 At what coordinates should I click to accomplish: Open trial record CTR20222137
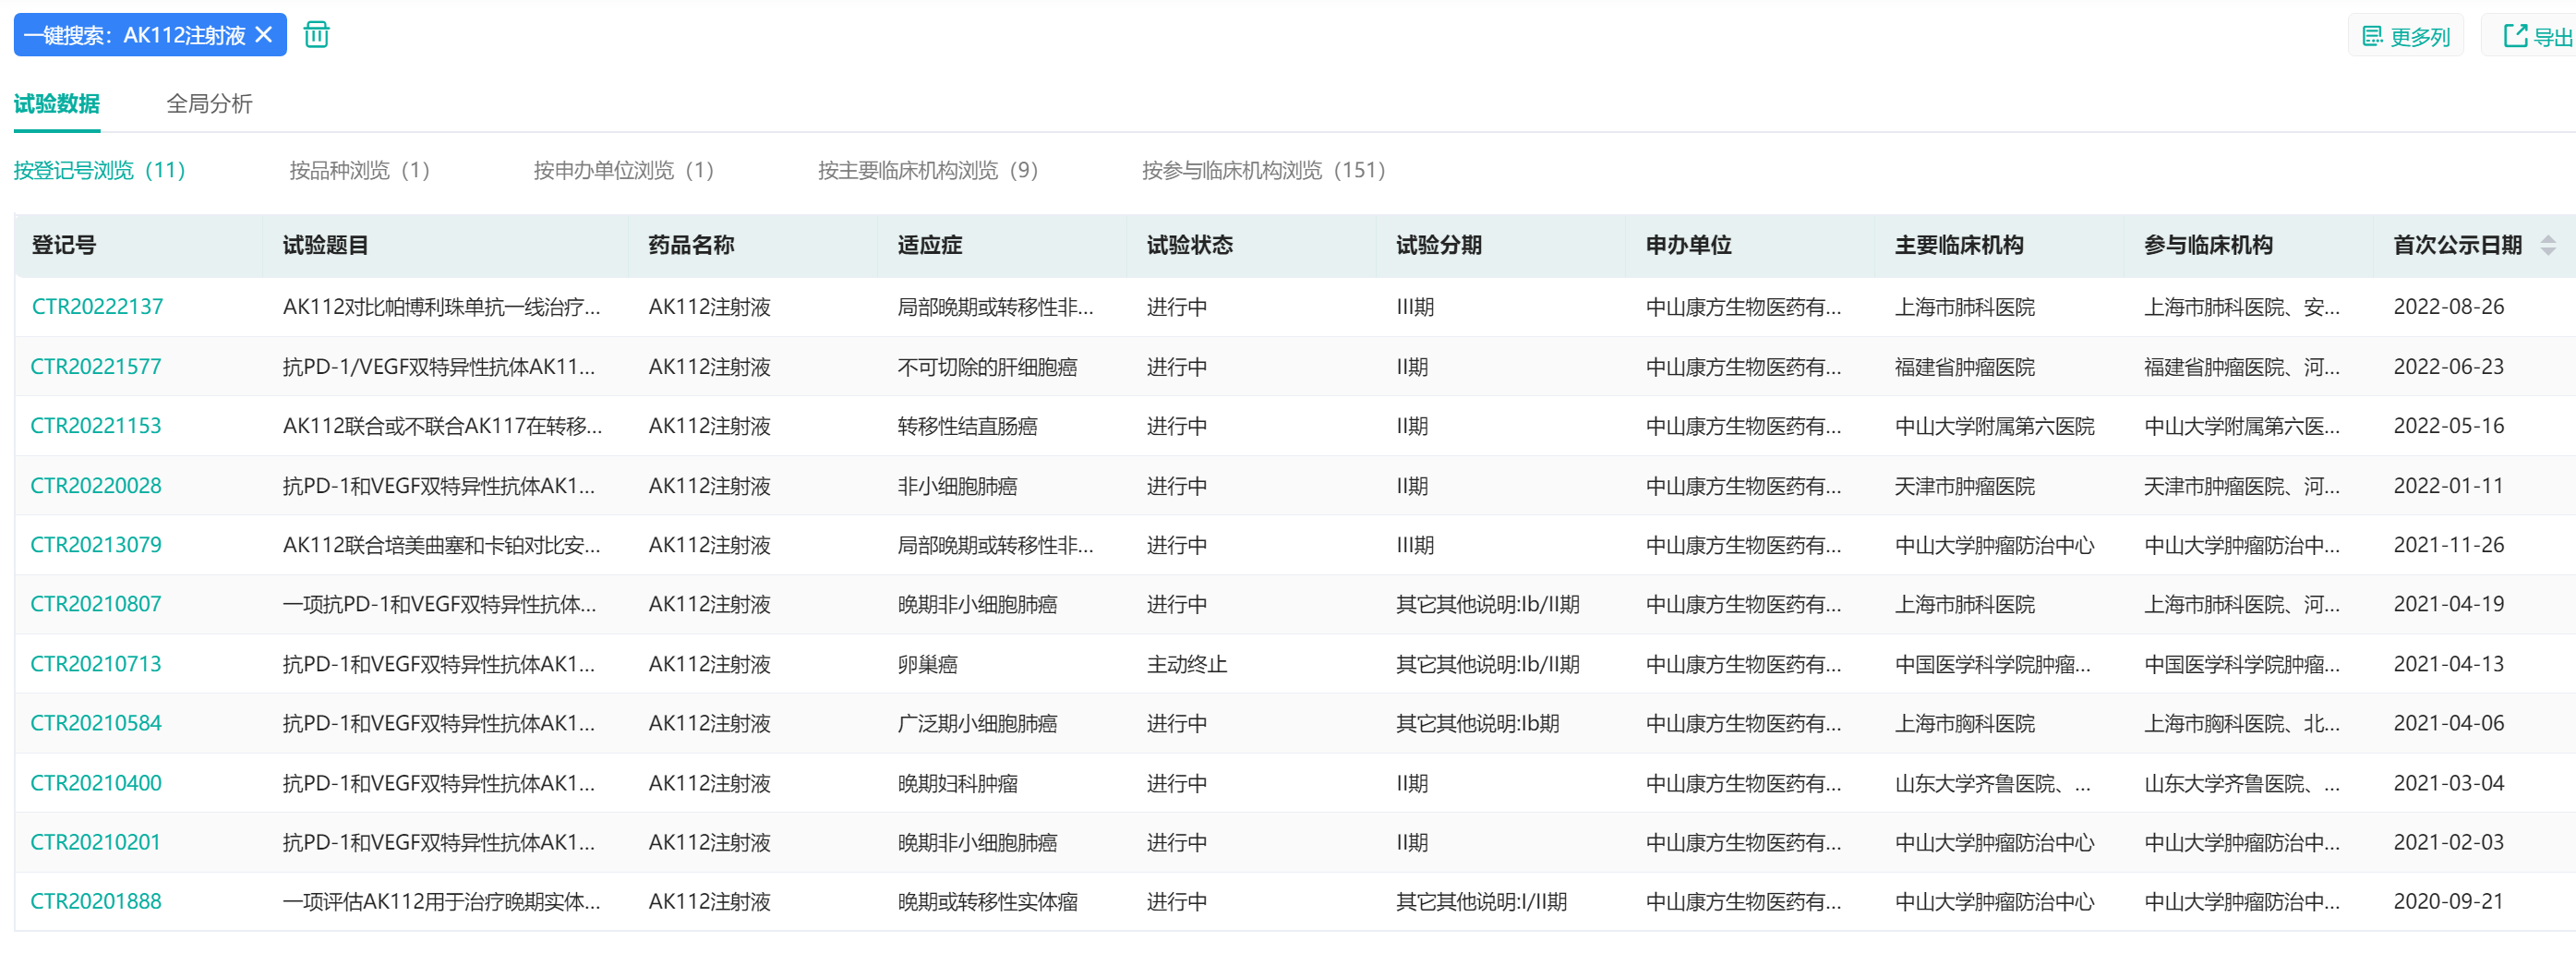point(97,307)
